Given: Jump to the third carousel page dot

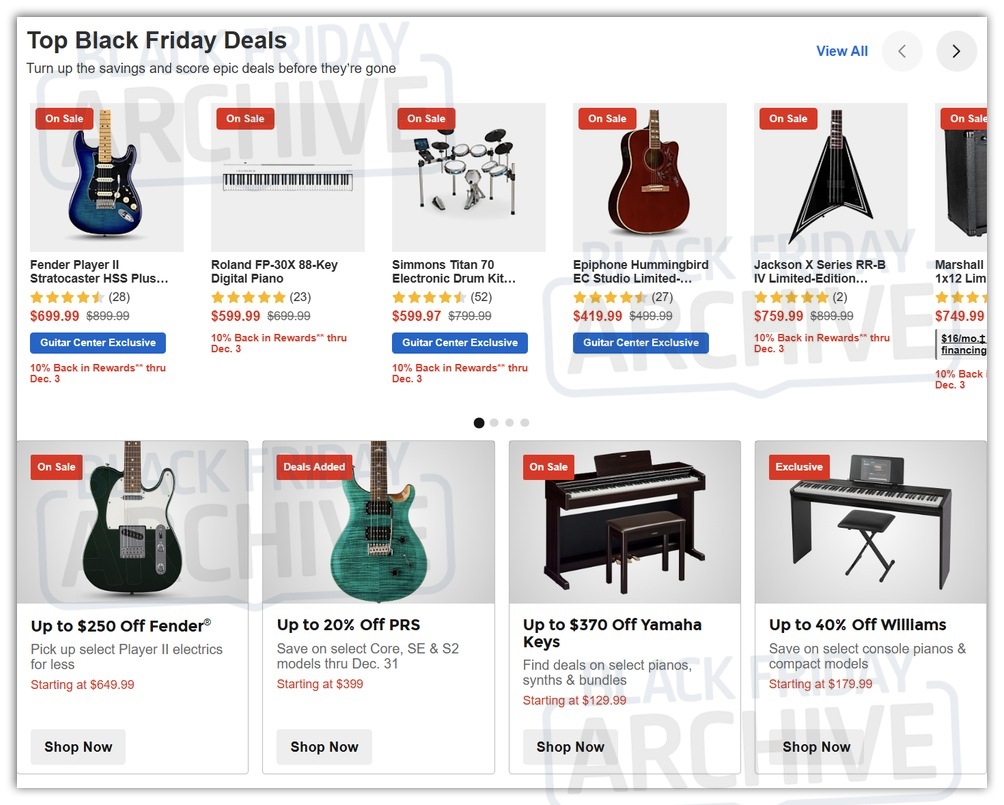Looking at the screenshot, I should (x=510, y=423).
